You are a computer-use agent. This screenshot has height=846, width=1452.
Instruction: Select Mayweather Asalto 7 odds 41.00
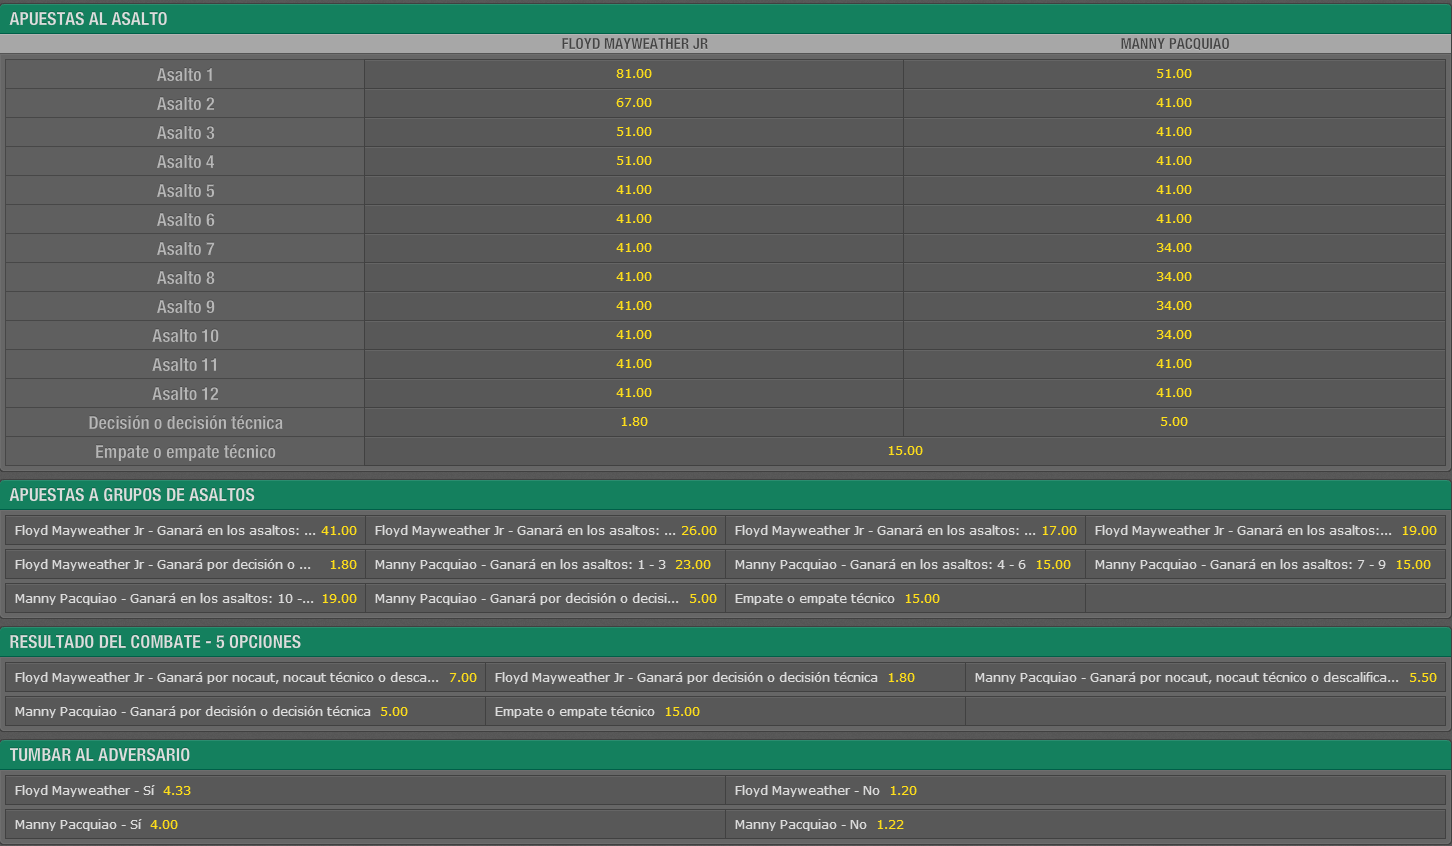(634, 248)
